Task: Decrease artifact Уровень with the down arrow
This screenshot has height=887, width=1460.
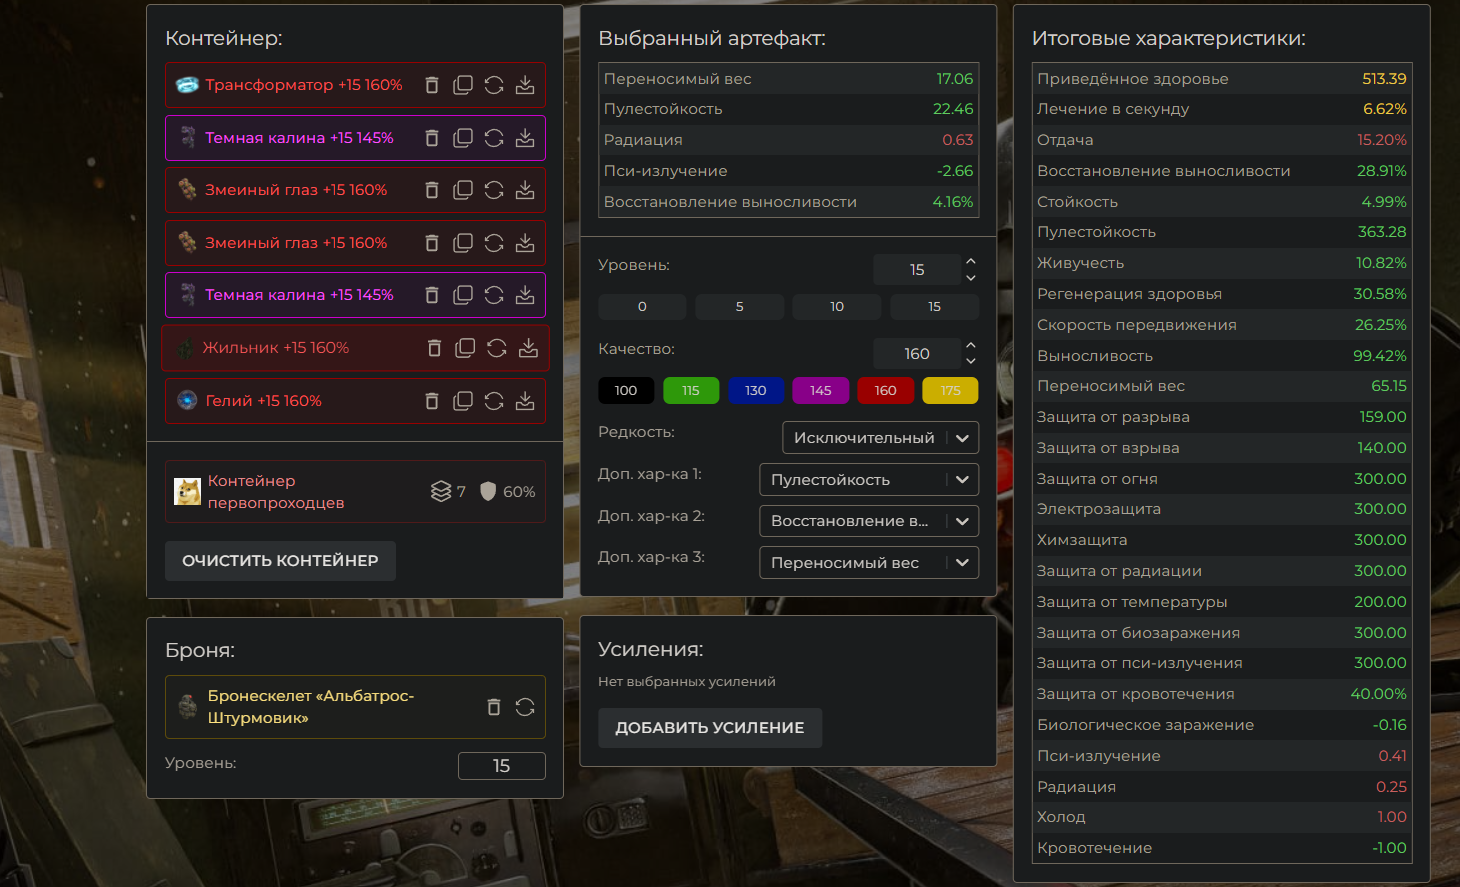Action: point(971,278)
